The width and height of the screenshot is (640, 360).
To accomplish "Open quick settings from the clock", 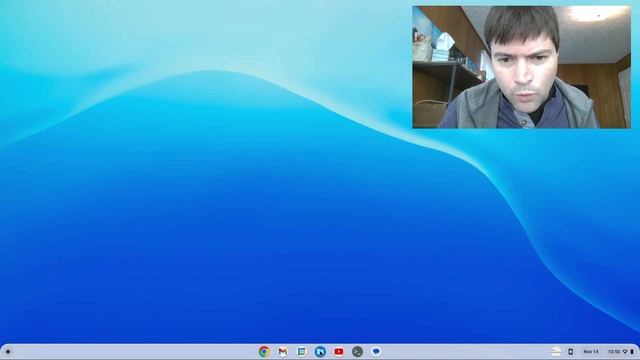I will (613, 351).
